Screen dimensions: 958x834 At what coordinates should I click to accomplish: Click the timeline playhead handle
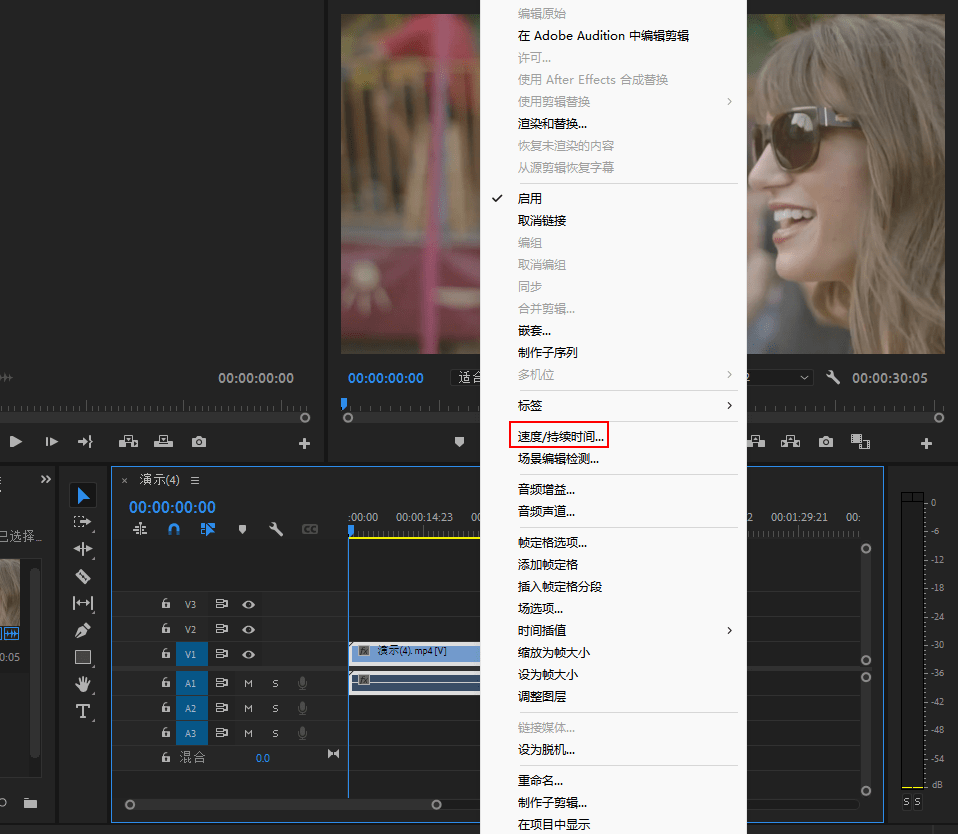pyautogui.click(x=351, y=530)
